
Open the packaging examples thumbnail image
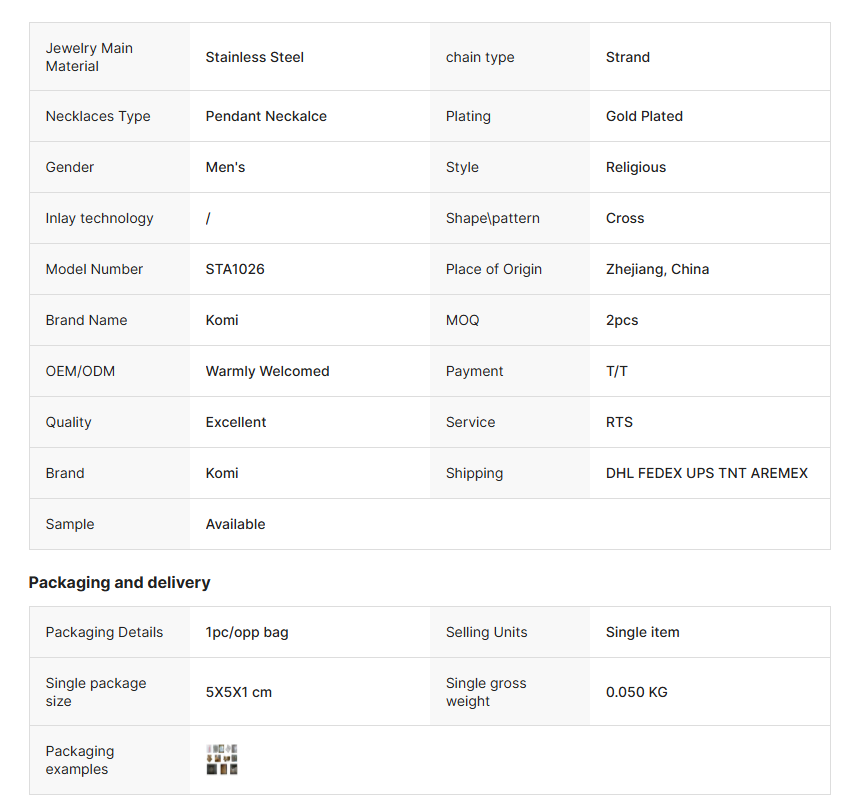coord(222,759)
